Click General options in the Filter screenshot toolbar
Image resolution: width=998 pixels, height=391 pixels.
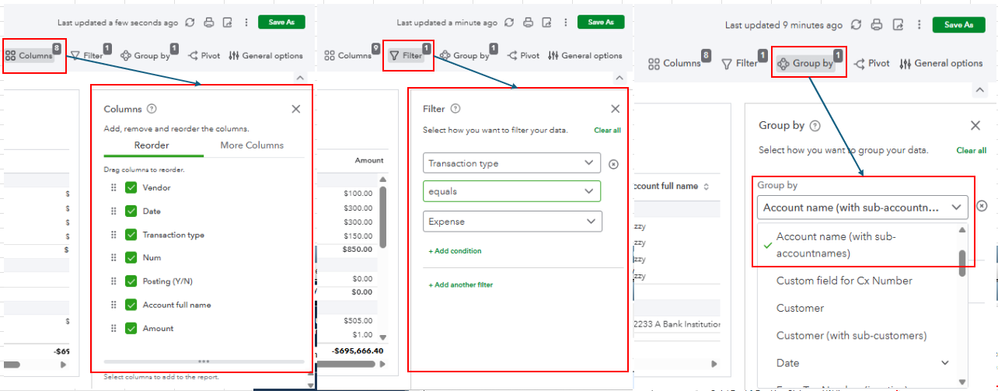point(584,56)
